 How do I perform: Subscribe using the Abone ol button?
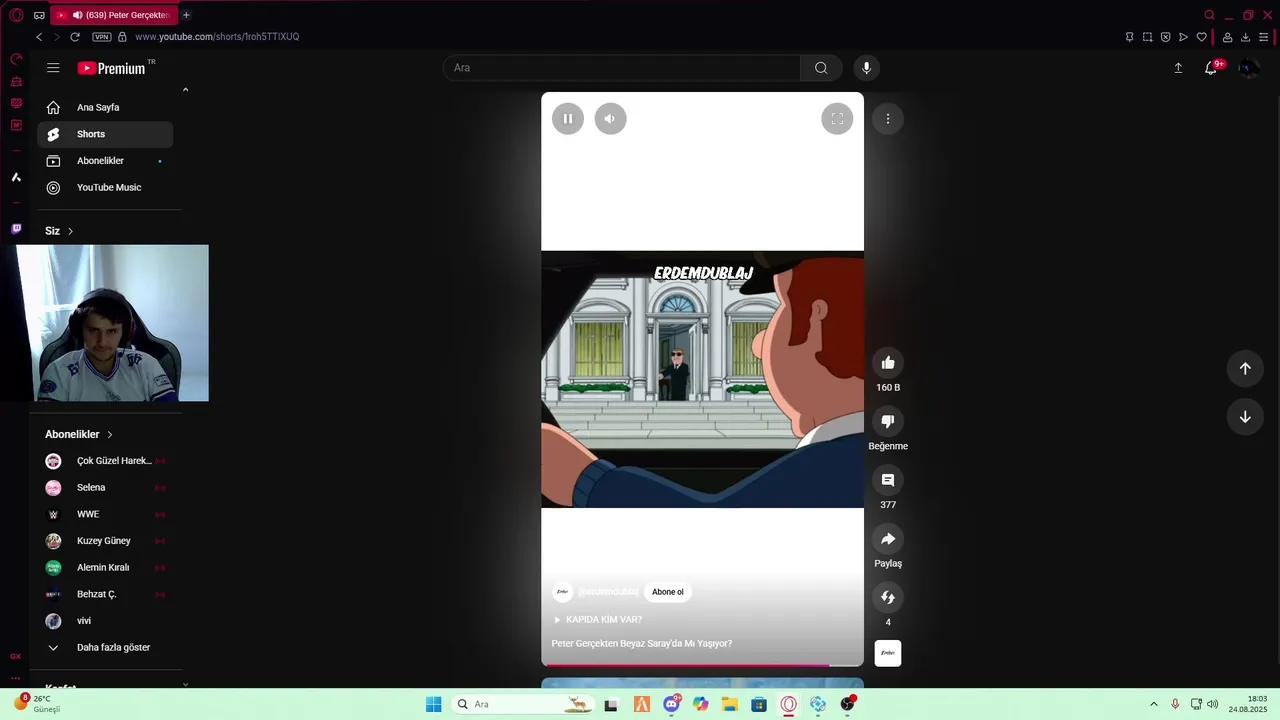[x=668, y=592]
